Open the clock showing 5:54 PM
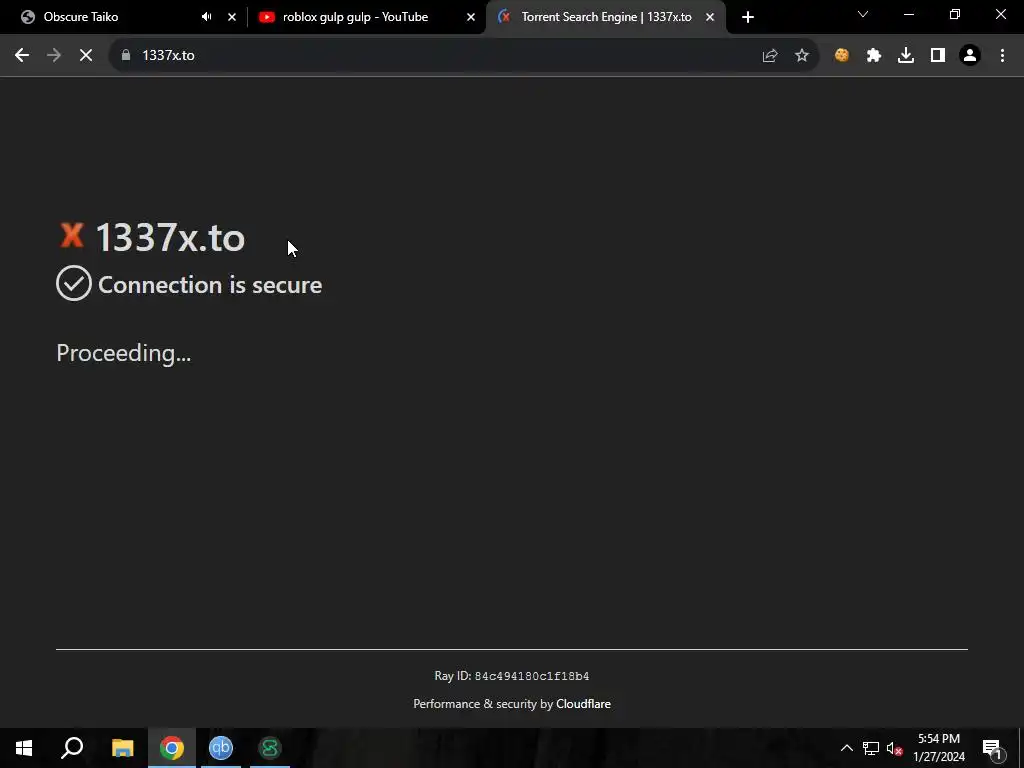This screenshot has width=1024, height=768. [x=939, y=748]
